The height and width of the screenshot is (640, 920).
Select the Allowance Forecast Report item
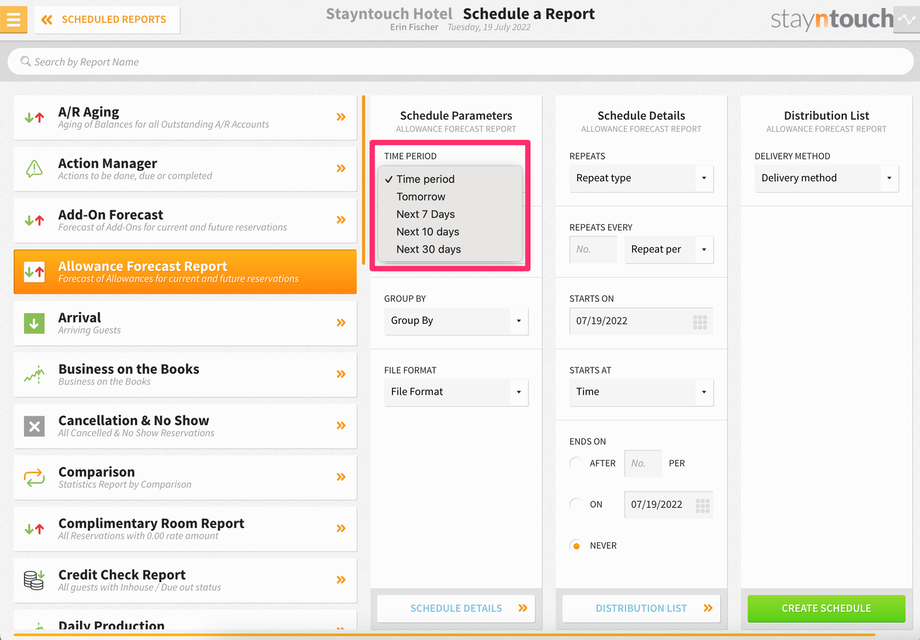point(185,272)
